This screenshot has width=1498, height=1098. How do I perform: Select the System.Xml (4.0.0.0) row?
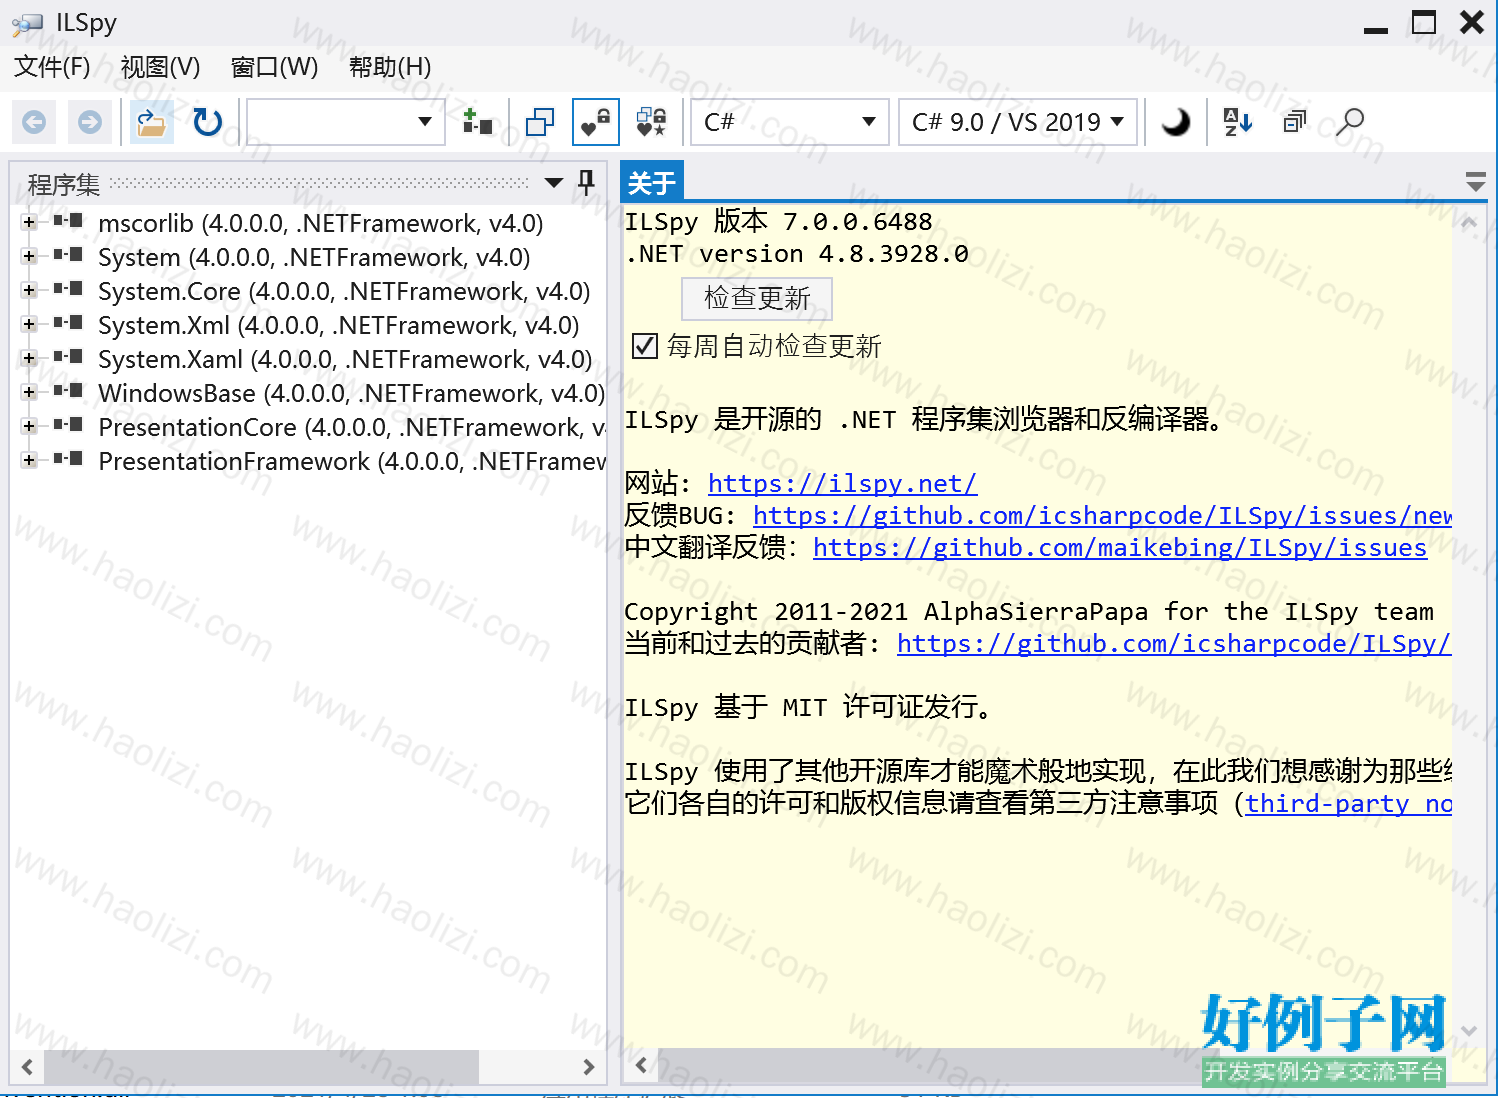pyautogui.click(x=339, y=324)
